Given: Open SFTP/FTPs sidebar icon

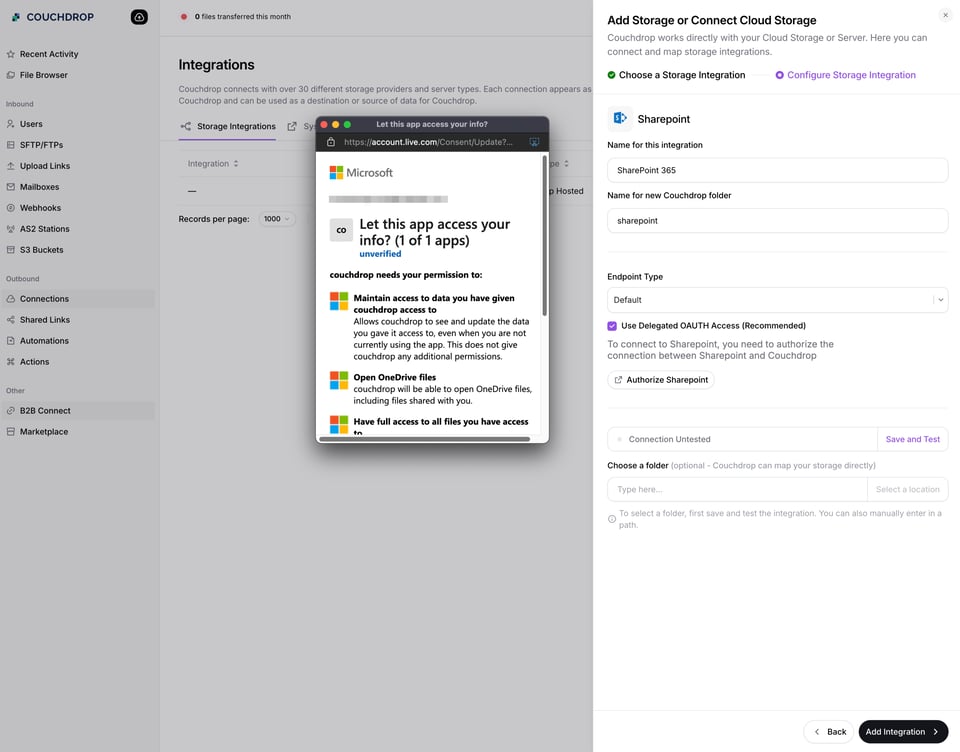Looking at the screenshot, I should (x=10, y=145).
